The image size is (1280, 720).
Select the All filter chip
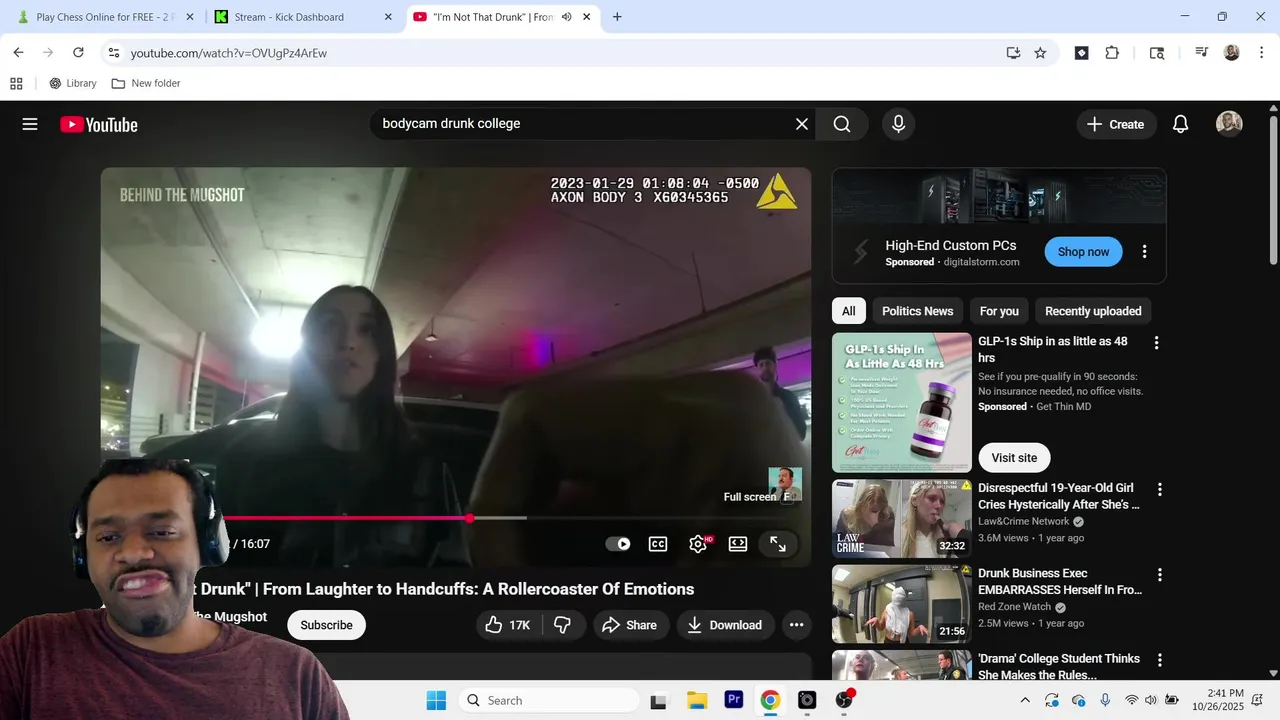tap(848, 311)
